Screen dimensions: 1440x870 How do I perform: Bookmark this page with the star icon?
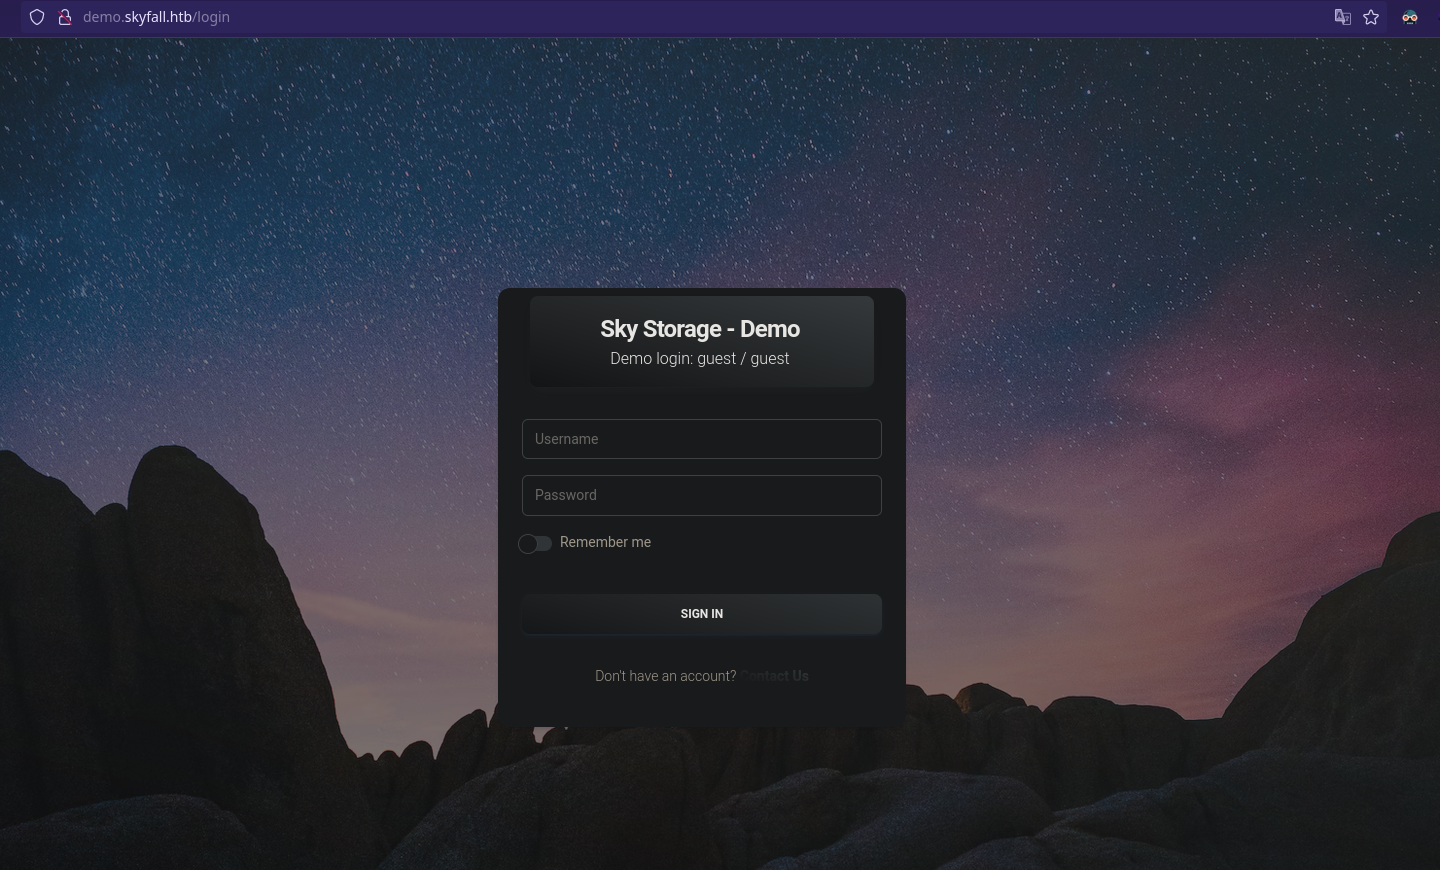[x=1371, y=17]
